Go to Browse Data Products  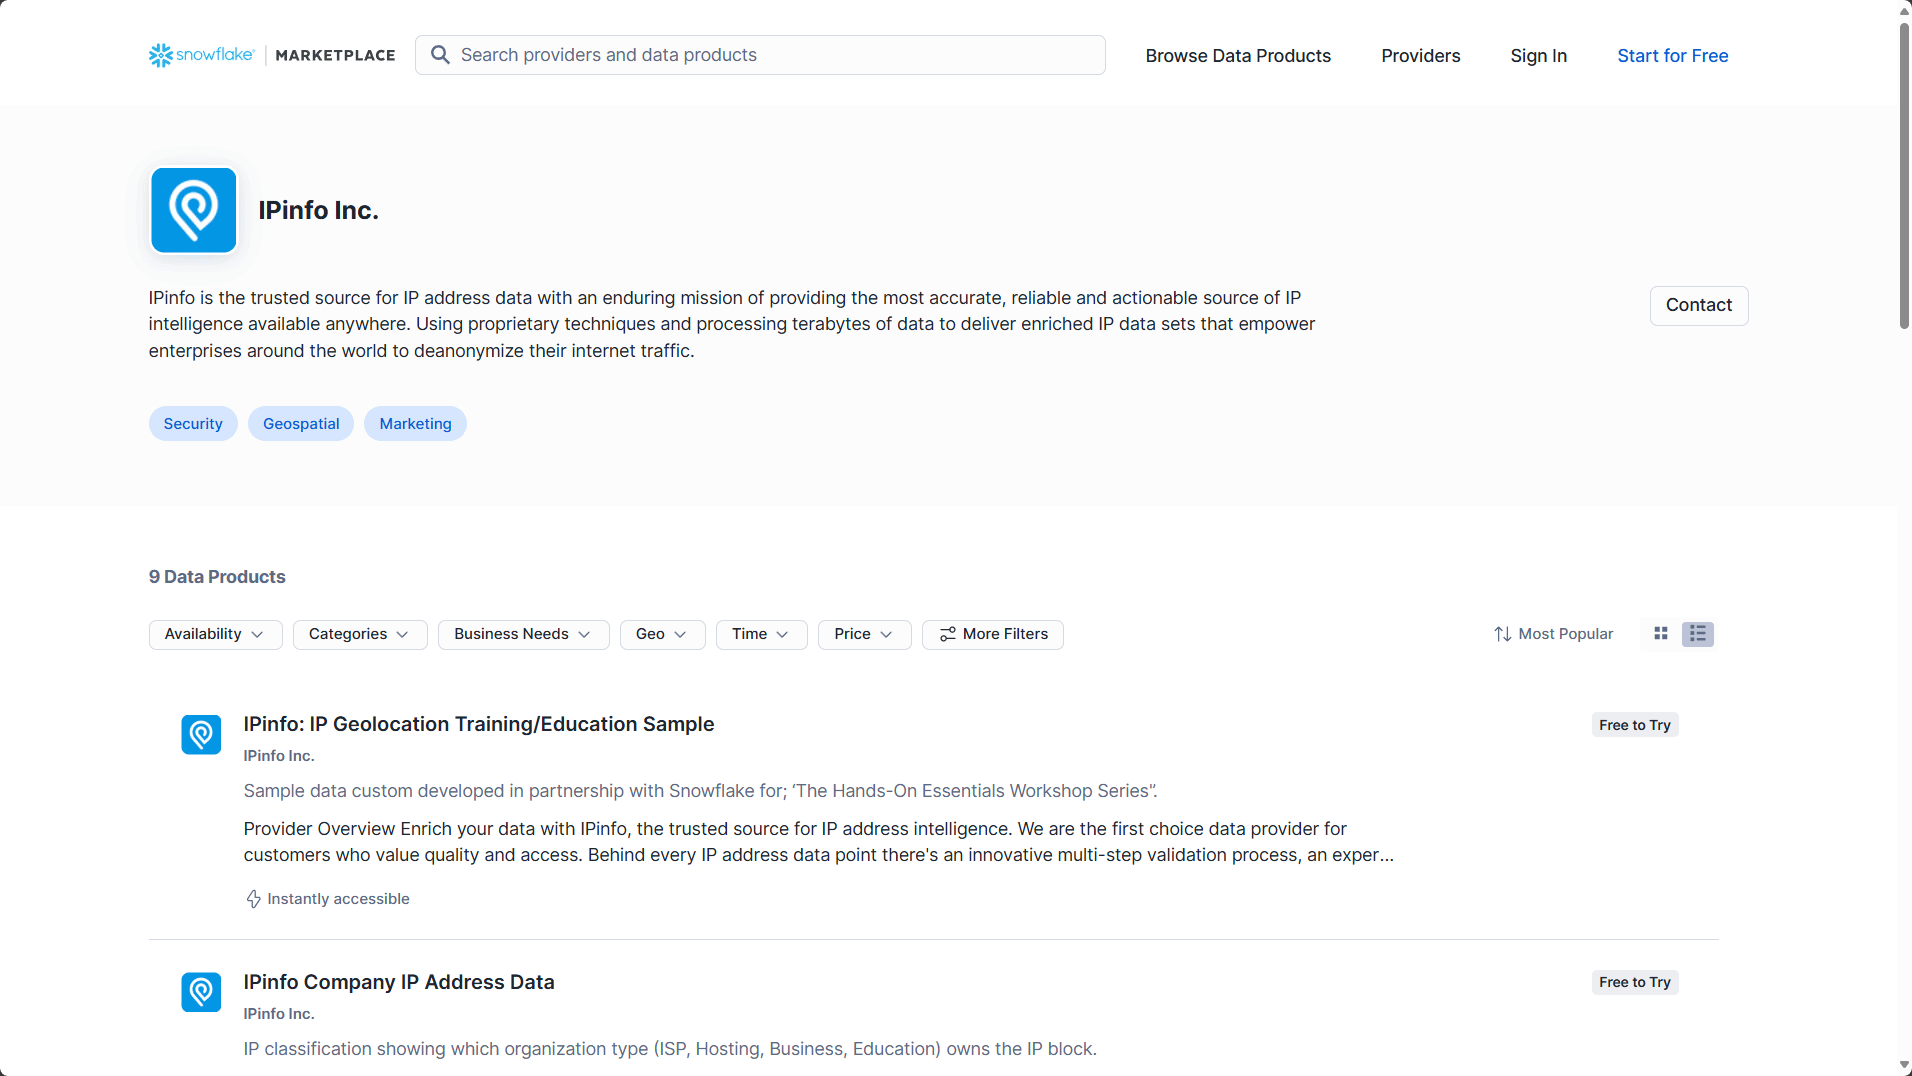pyautogui.click(x=1238, y=56)
